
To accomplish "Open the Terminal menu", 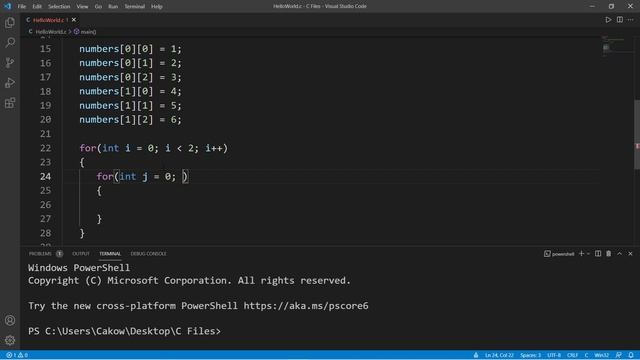I will 134,6.
